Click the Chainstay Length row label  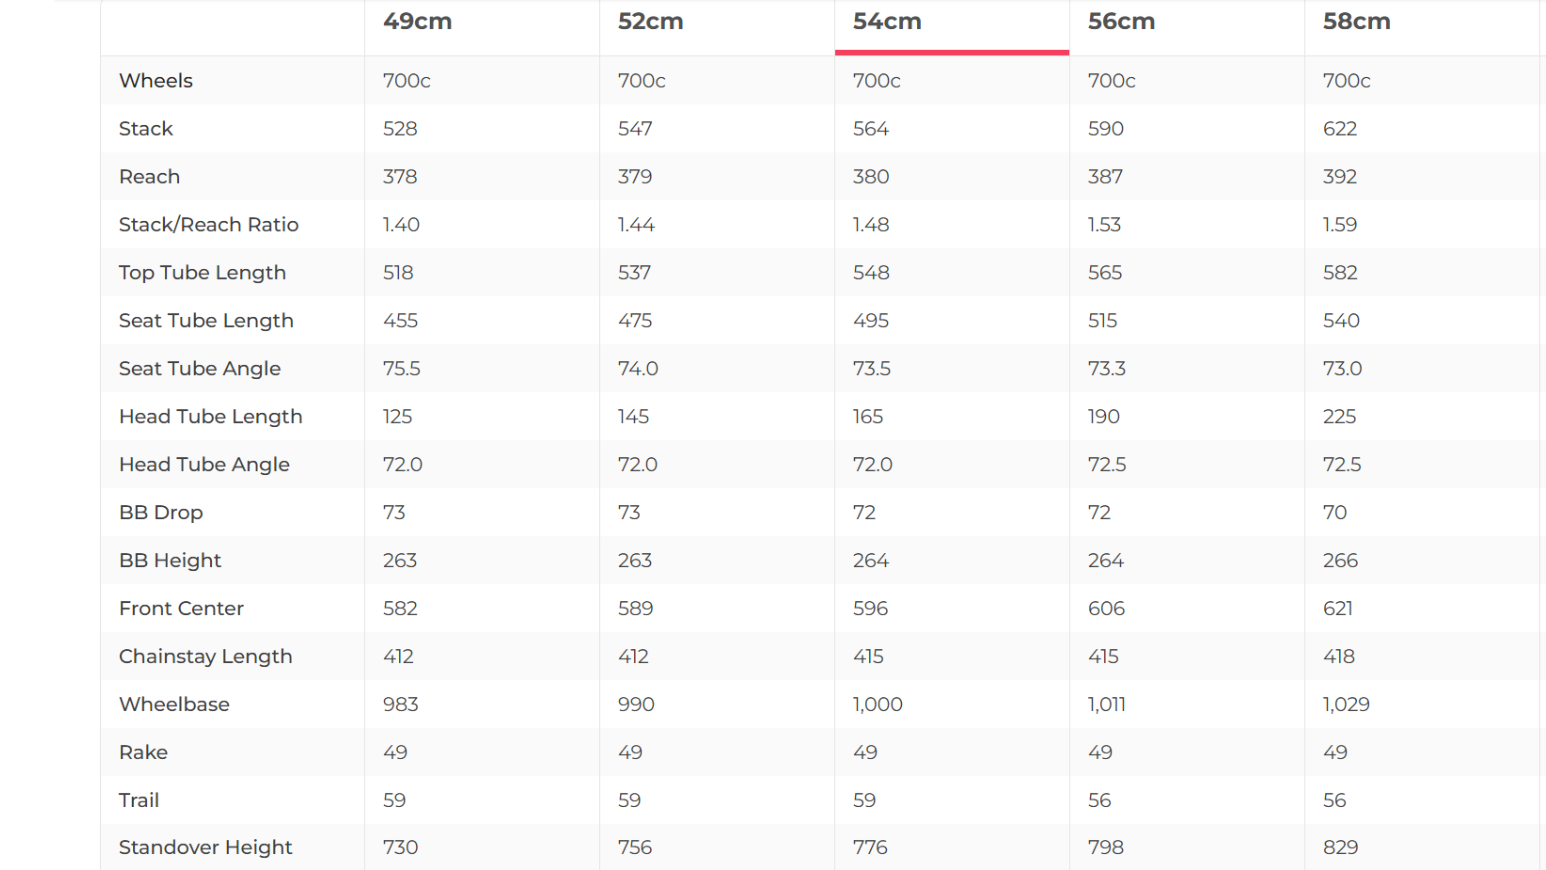click(206, 657)
